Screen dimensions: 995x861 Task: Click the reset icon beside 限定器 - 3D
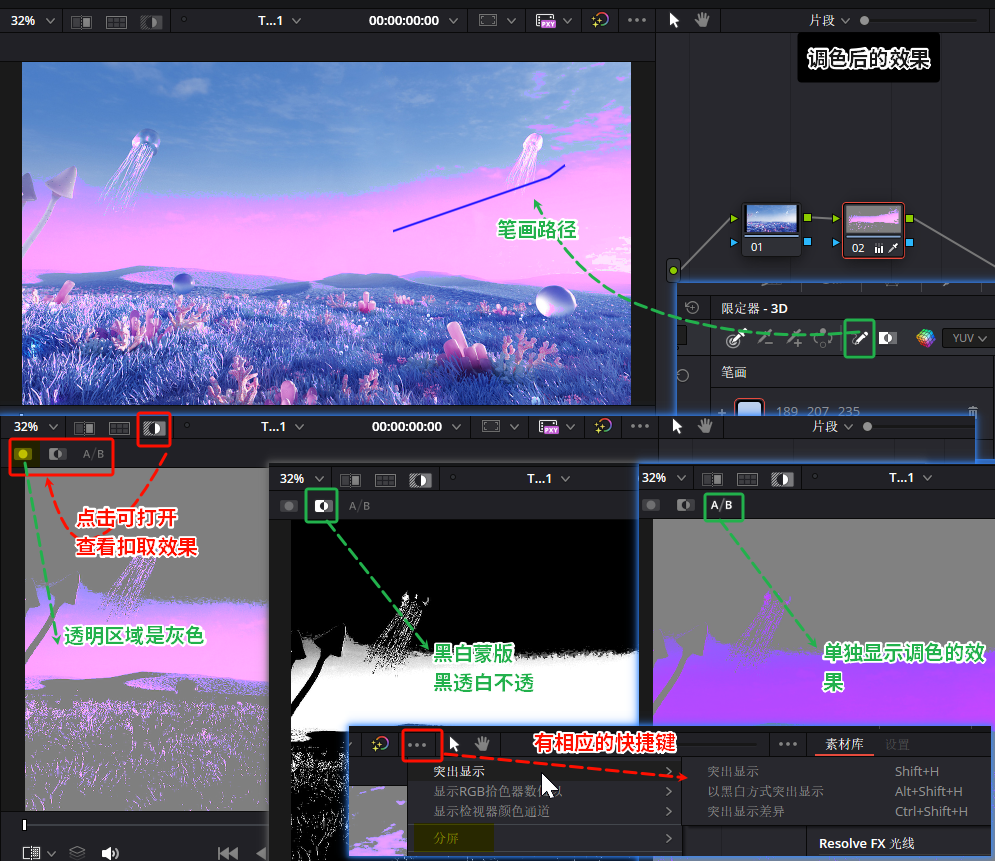coord(692,308)
